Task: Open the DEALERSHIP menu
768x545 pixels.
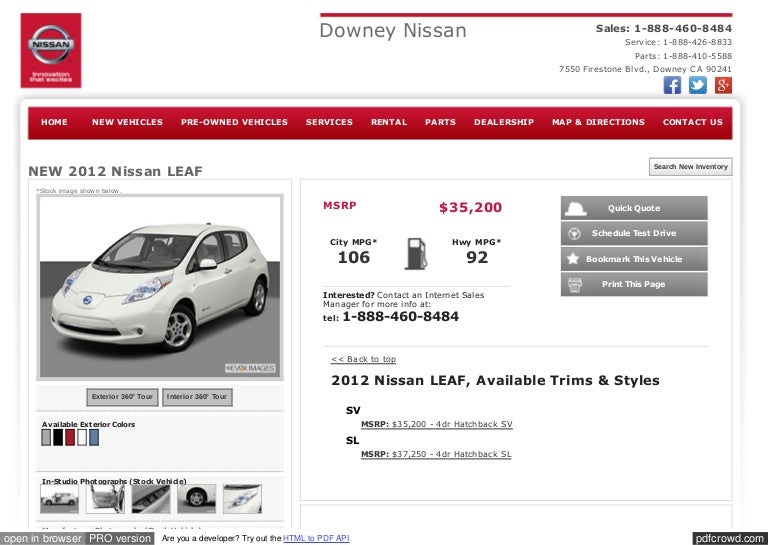Action: [504, 122]
